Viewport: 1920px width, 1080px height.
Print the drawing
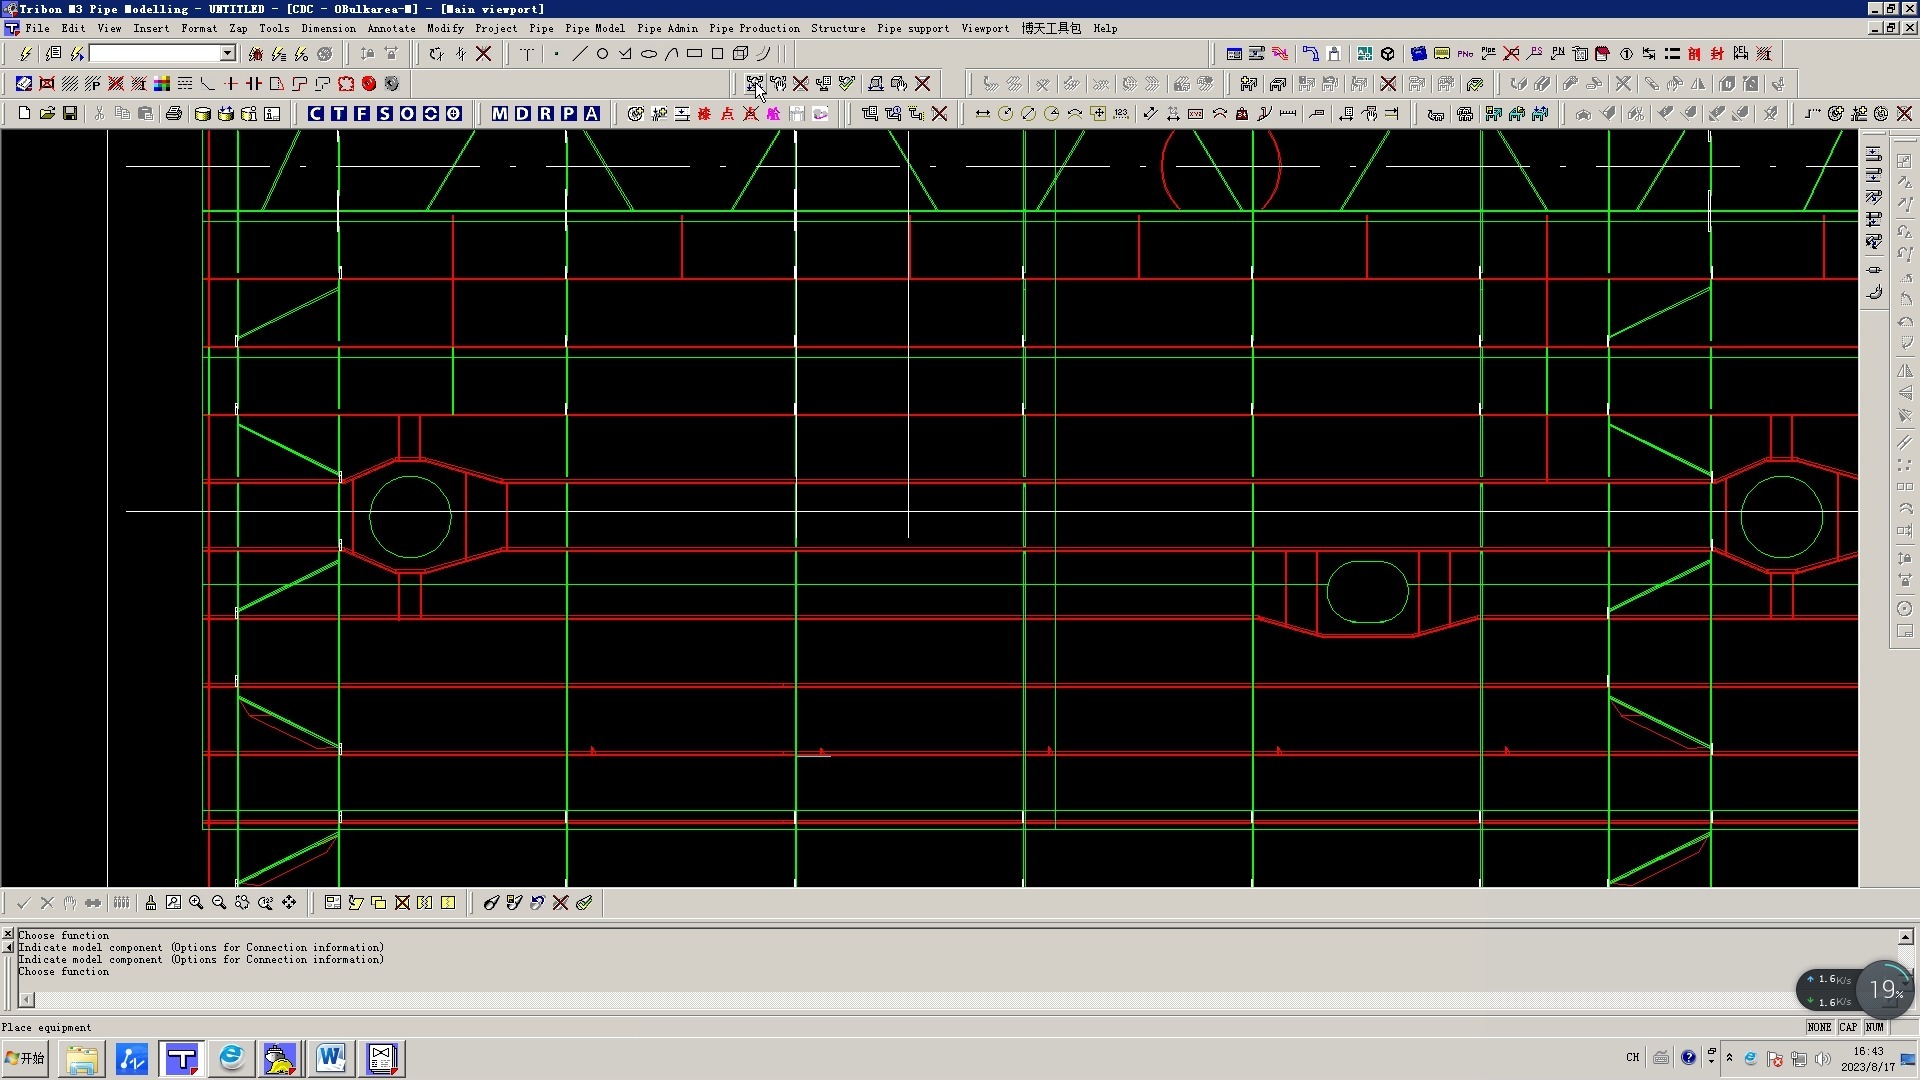click(x=174, y=114)
